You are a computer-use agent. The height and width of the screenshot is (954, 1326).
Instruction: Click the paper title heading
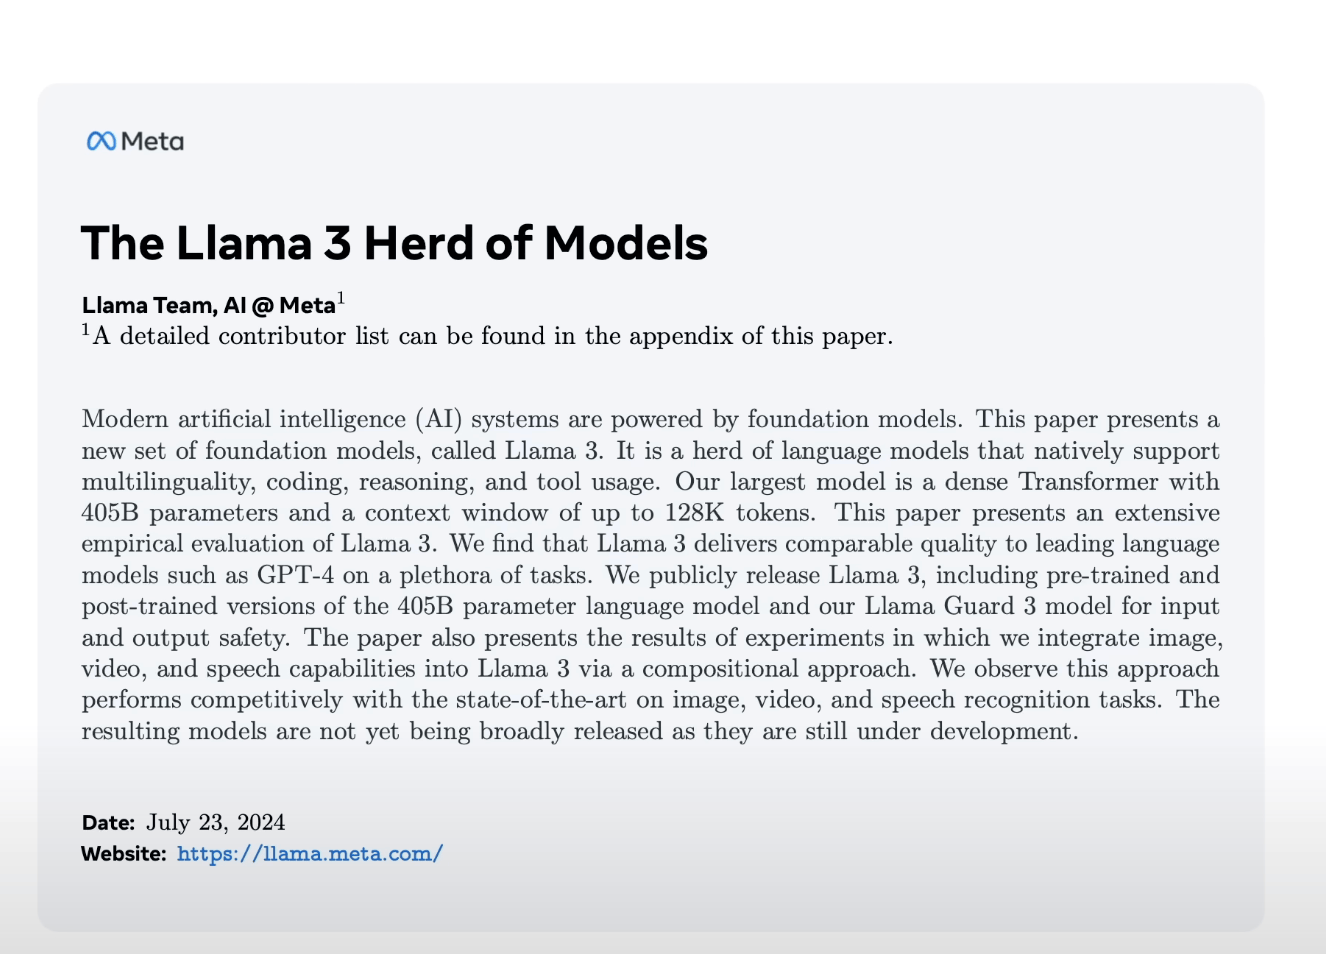[x=394, y=243]
